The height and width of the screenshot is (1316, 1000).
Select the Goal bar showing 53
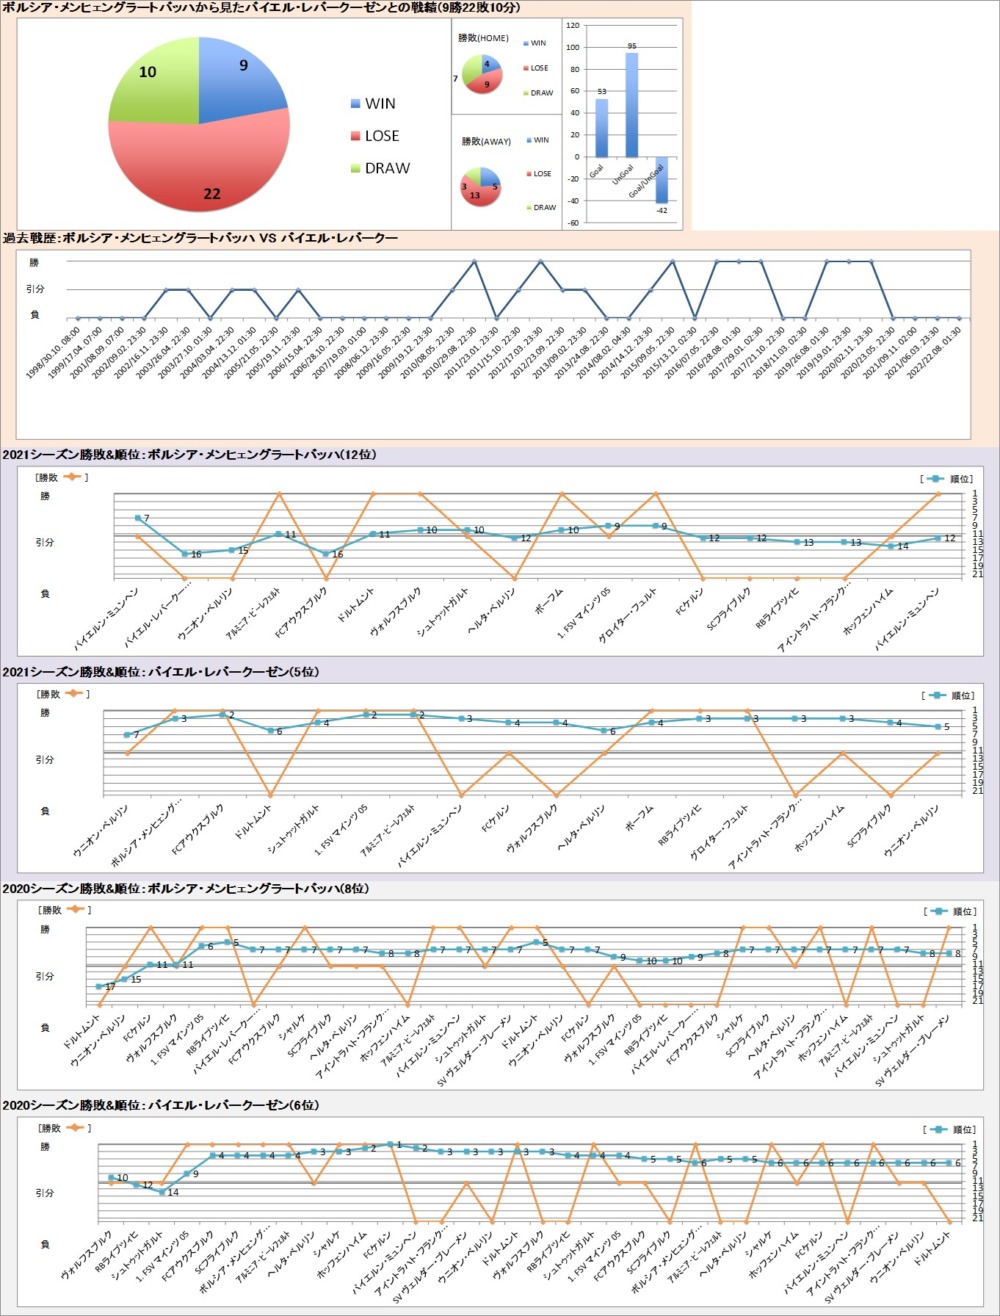pos(602,127)
